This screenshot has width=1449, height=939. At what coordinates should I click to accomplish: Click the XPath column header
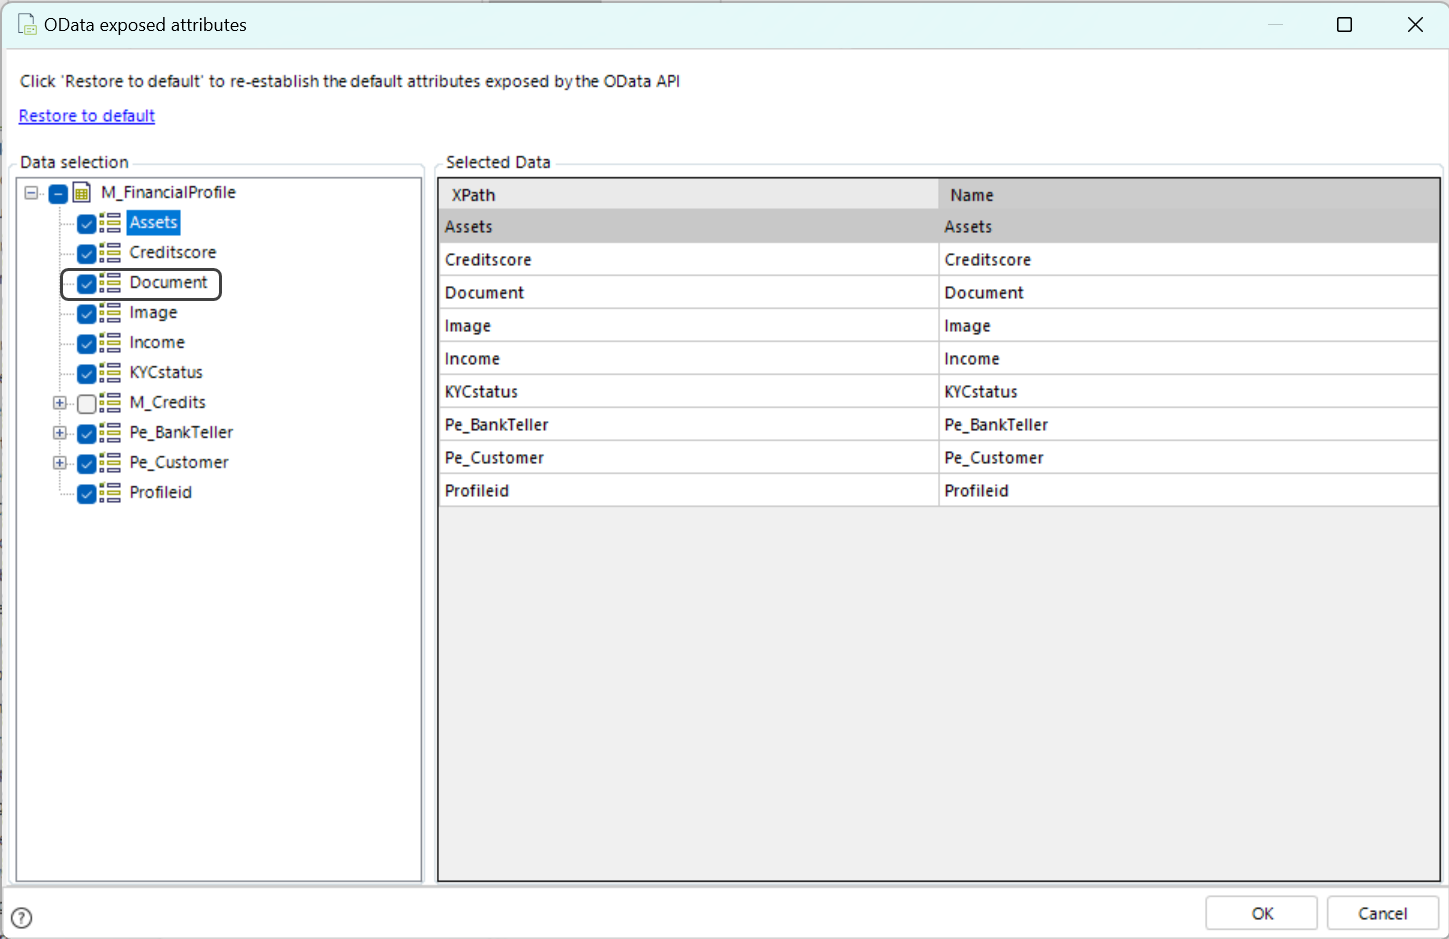[688, 195]
